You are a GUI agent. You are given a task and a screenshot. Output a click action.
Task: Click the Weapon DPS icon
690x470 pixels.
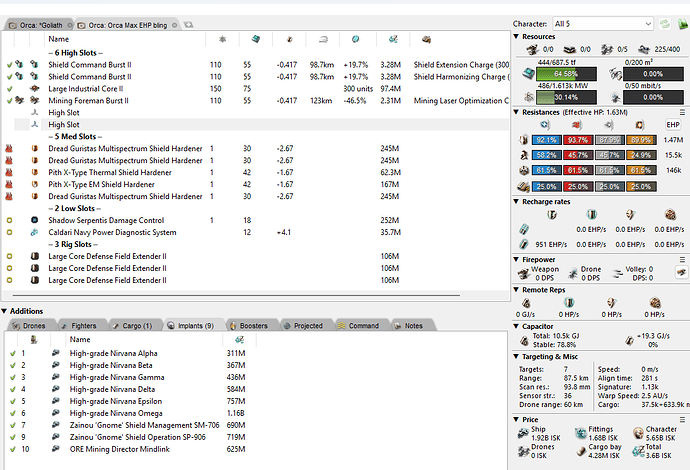tap(524, 274)
